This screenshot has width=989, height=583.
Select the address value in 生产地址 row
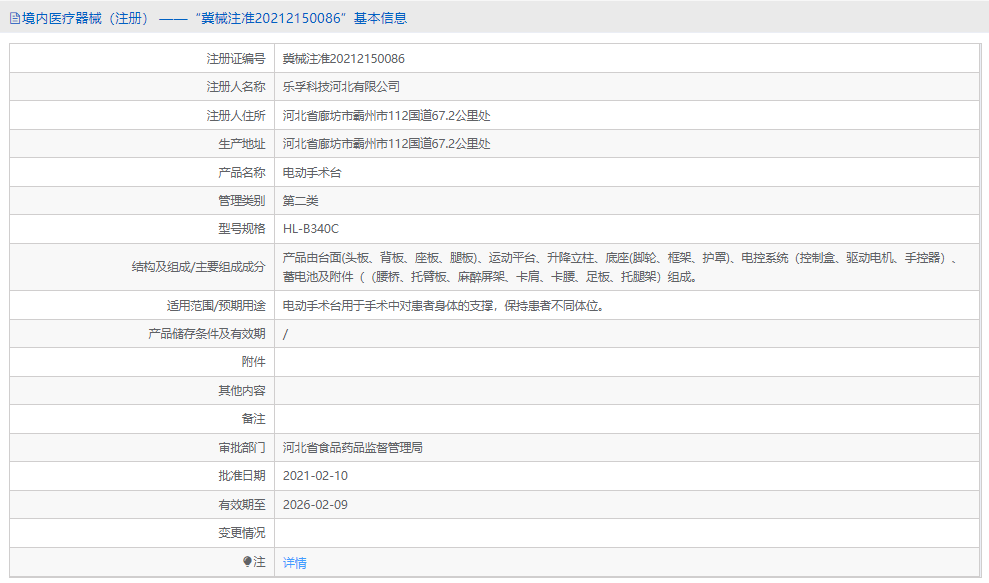tap(387, 144)
